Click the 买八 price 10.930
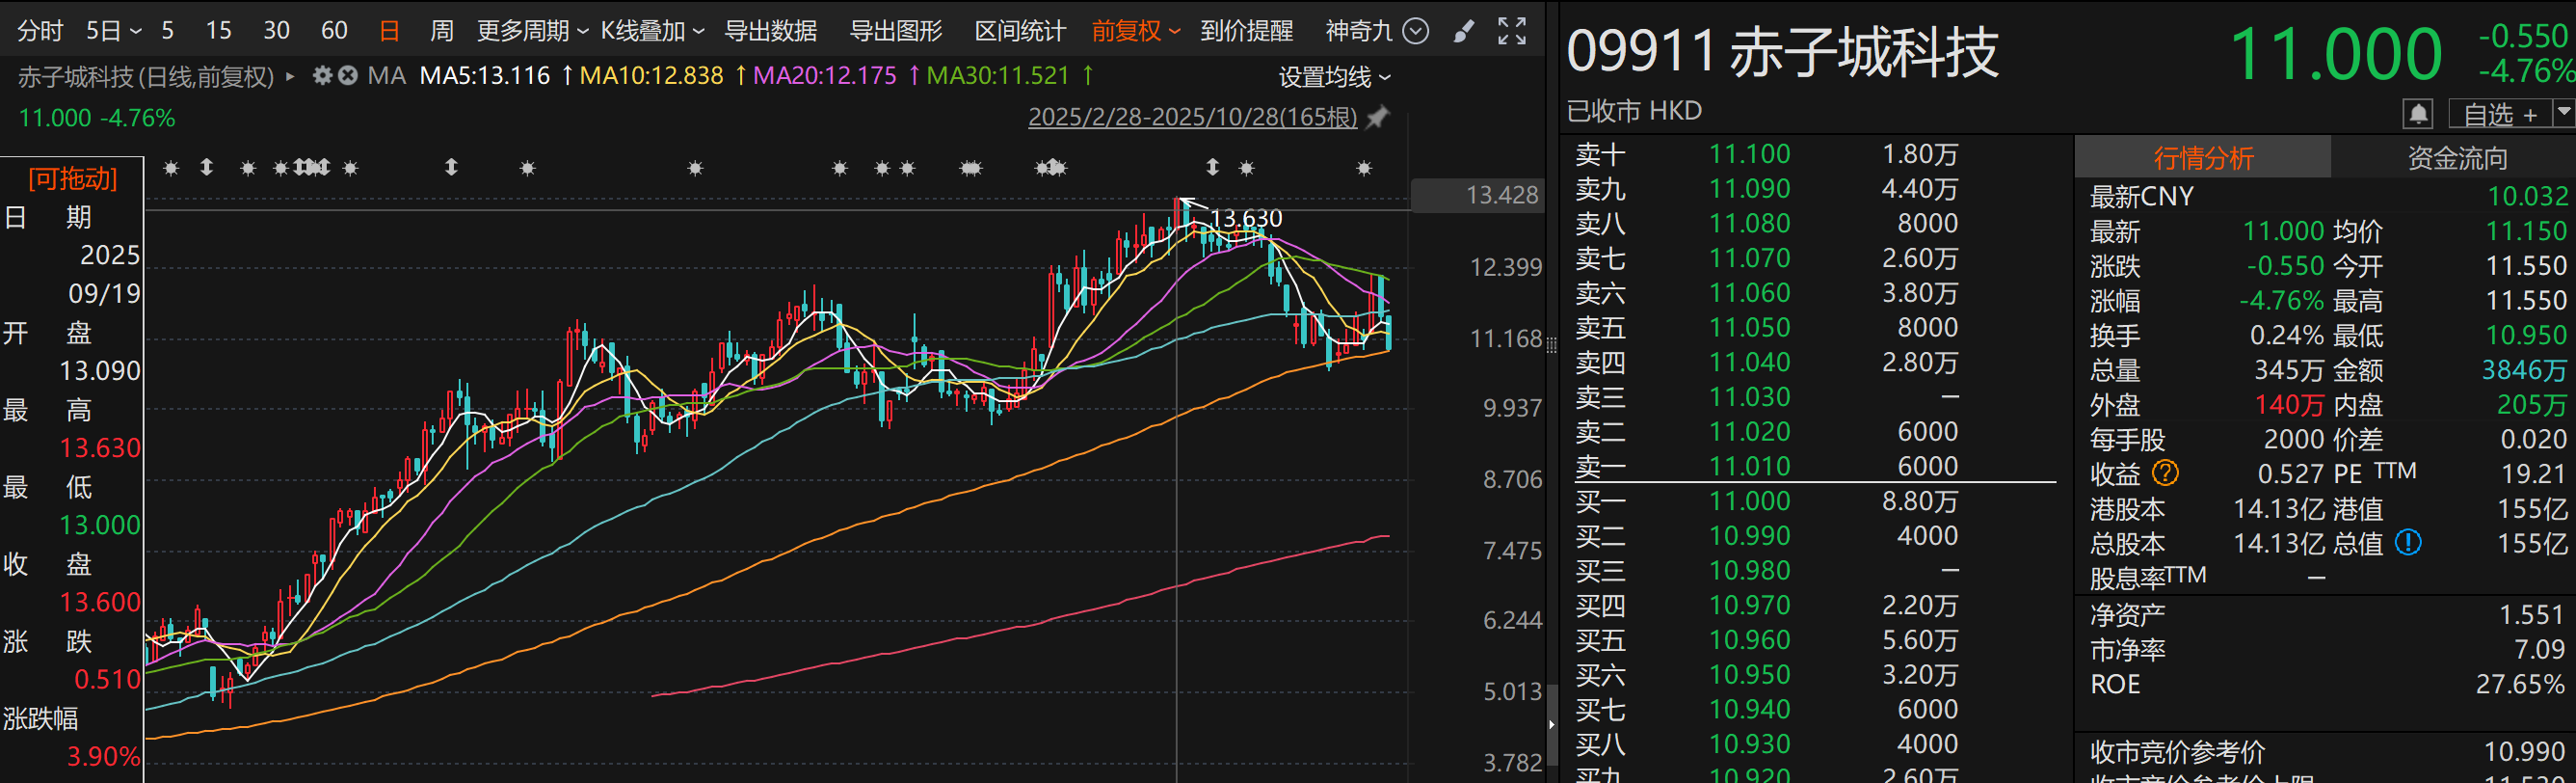Viewport: 2576px width, 783px height. [1749, 744]
